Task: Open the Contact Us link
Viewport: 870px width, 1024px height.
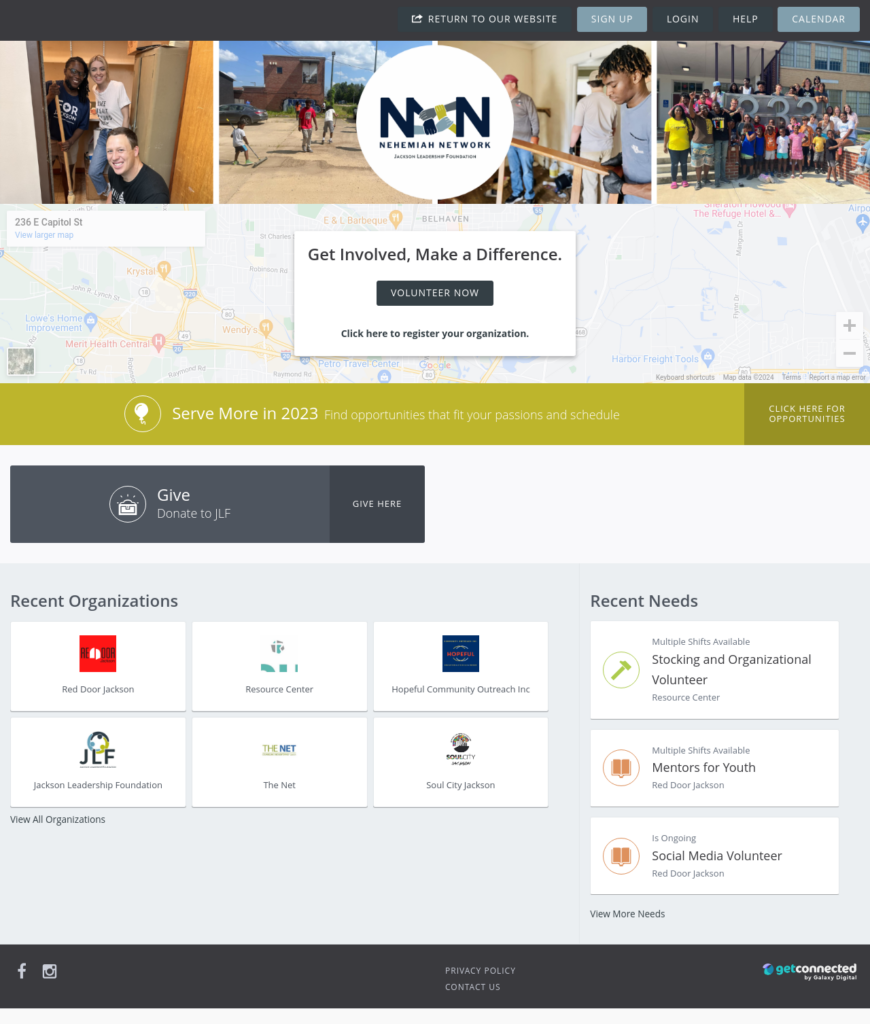Action: pos(472,987)
